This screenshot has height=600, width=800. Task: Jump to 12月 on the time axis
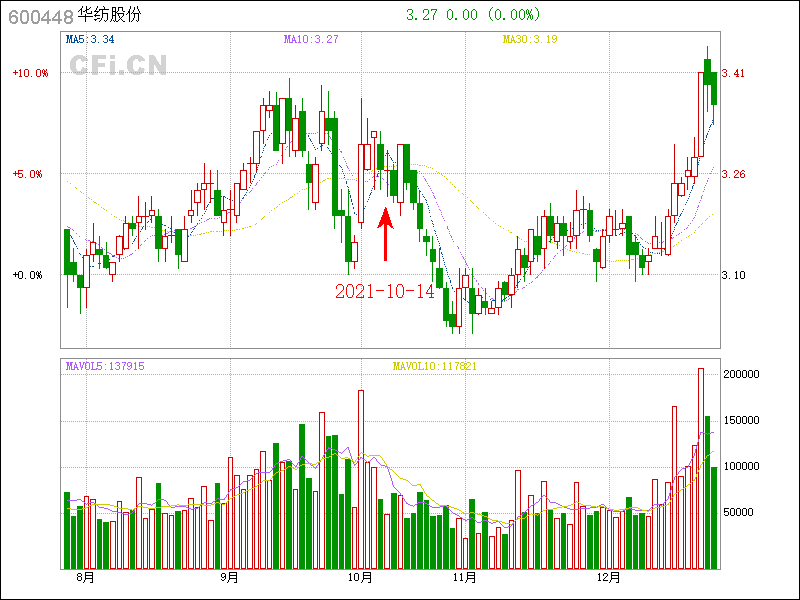click(x=609, y=578)
